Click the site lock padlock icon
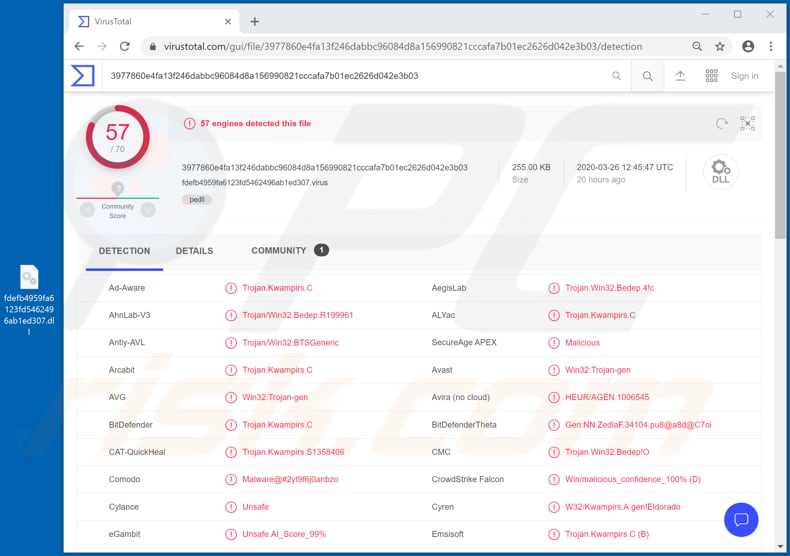 click(153, 46)
